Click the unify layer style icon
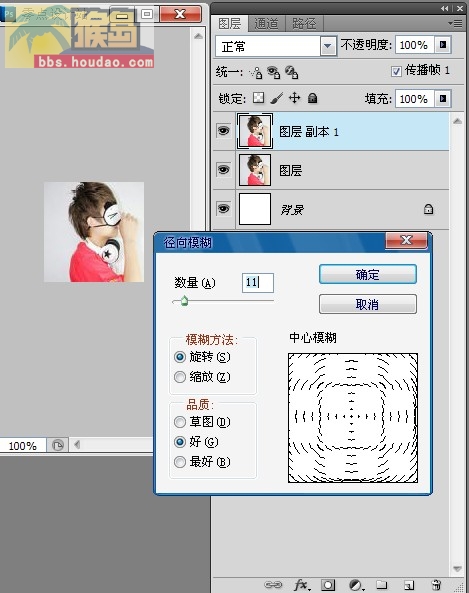The width and height of the screenshot is (469, 593). [291, 72]
